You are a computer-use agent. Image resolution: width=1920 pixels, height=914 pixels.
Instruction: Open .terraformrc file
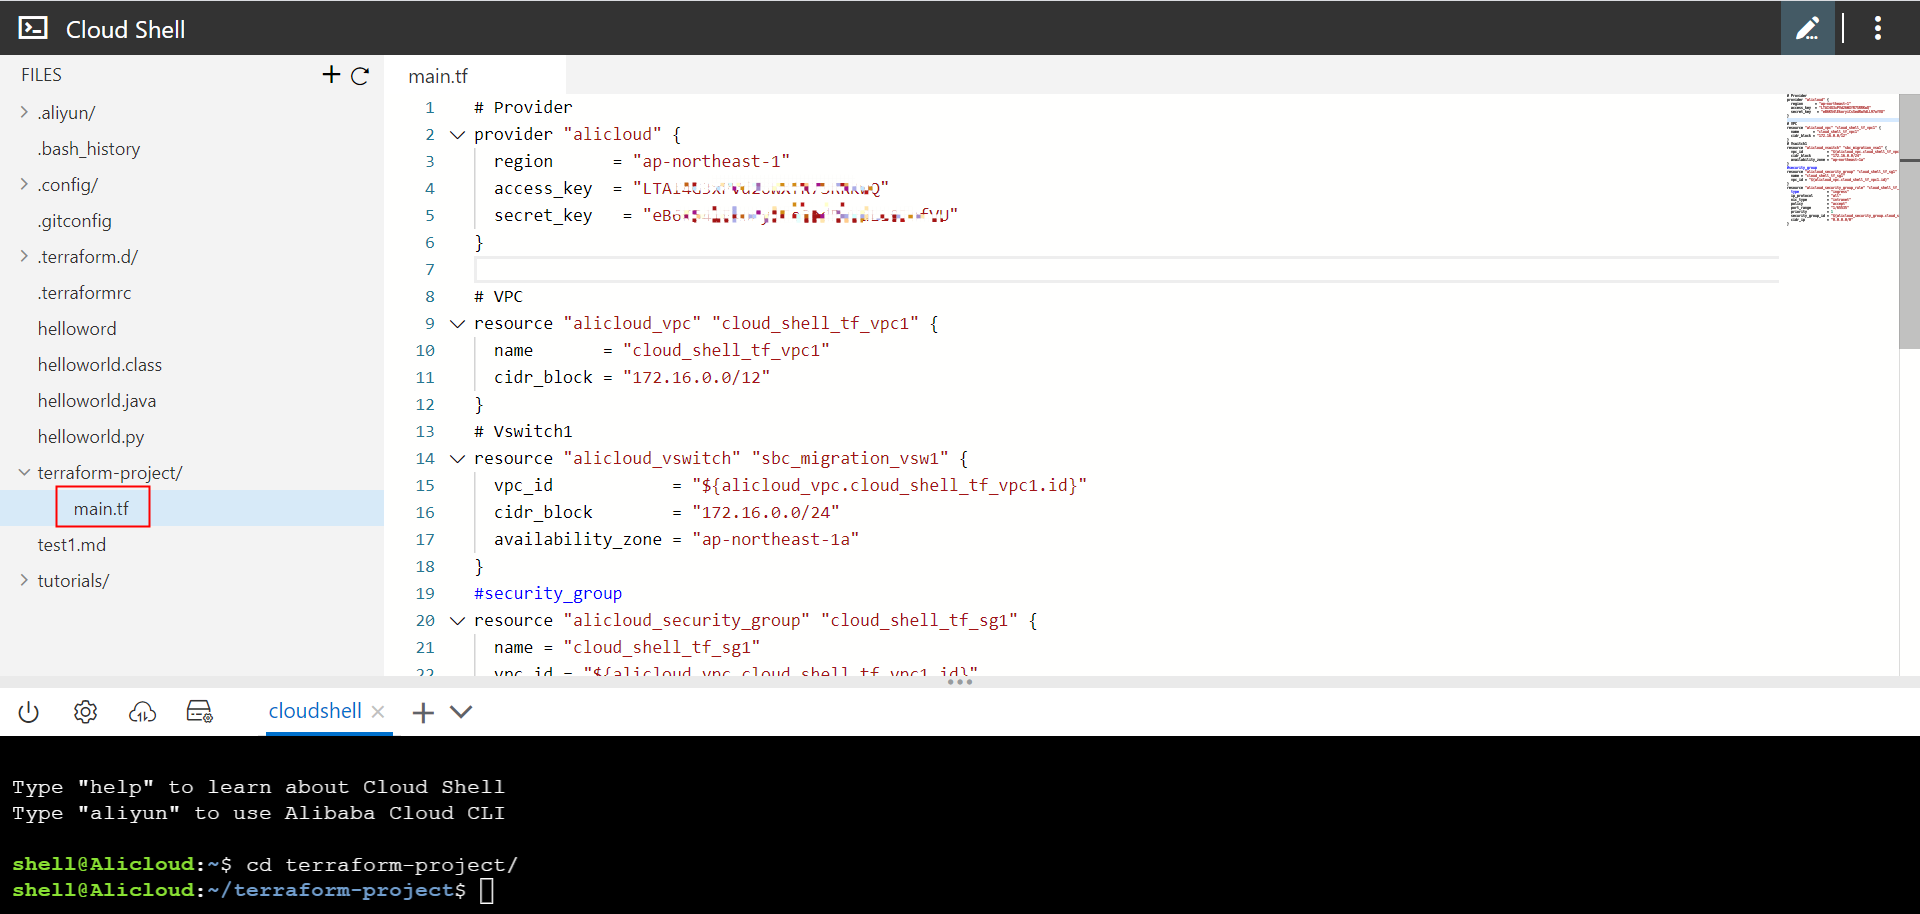85,293
